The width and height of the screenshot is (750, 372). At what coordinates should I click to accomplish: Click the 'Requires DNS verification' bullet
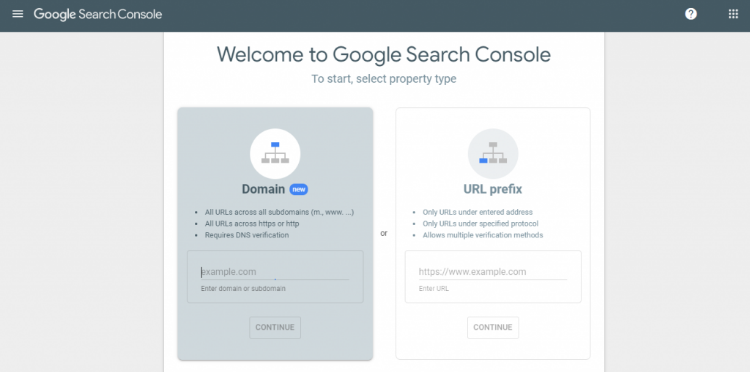(x=247, y=235)
